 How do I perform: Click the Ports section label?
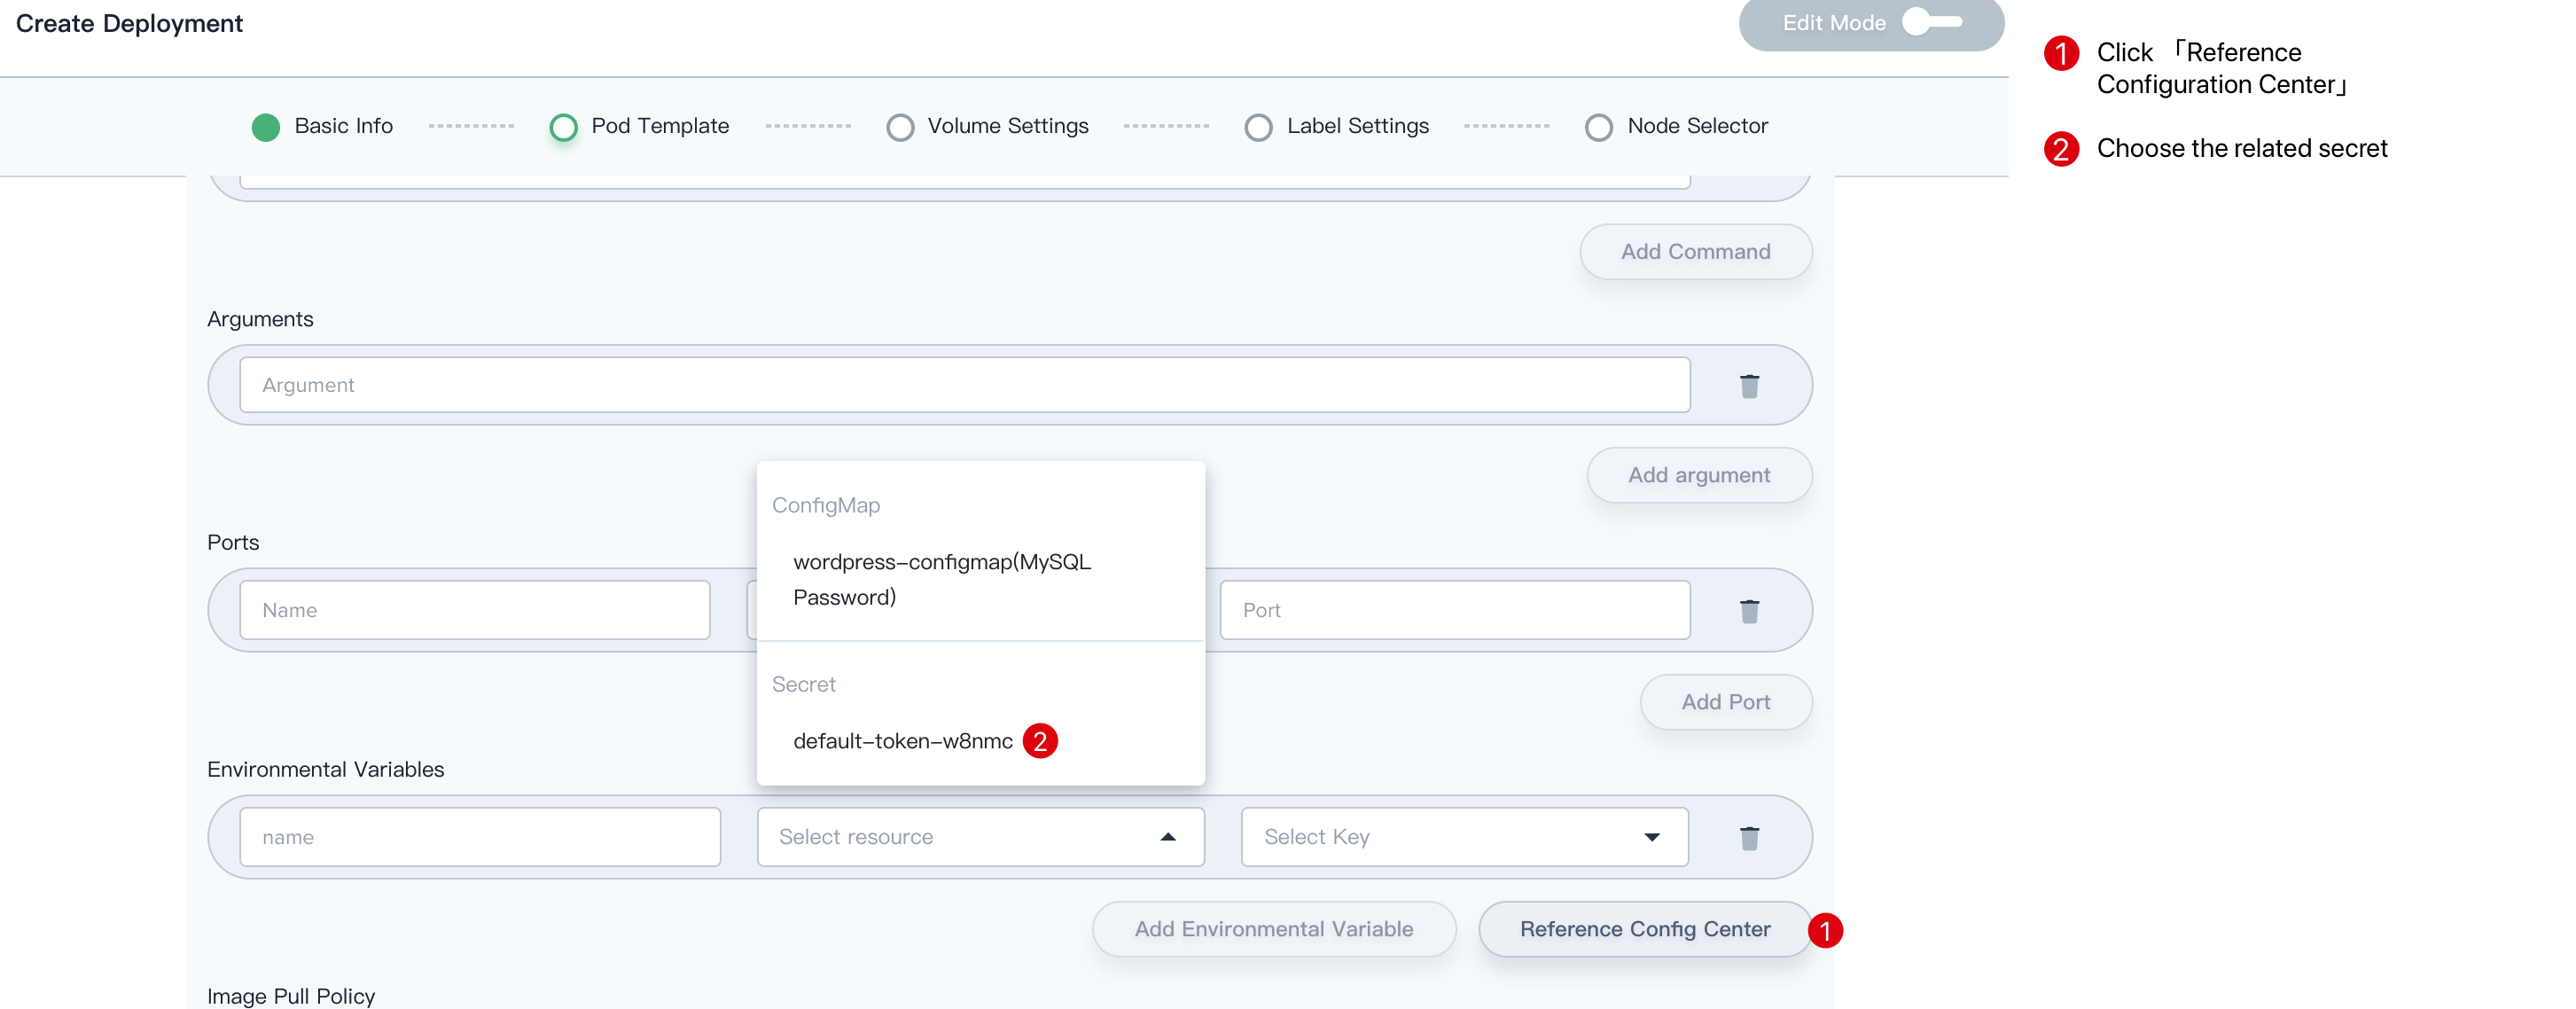point(232,542)
